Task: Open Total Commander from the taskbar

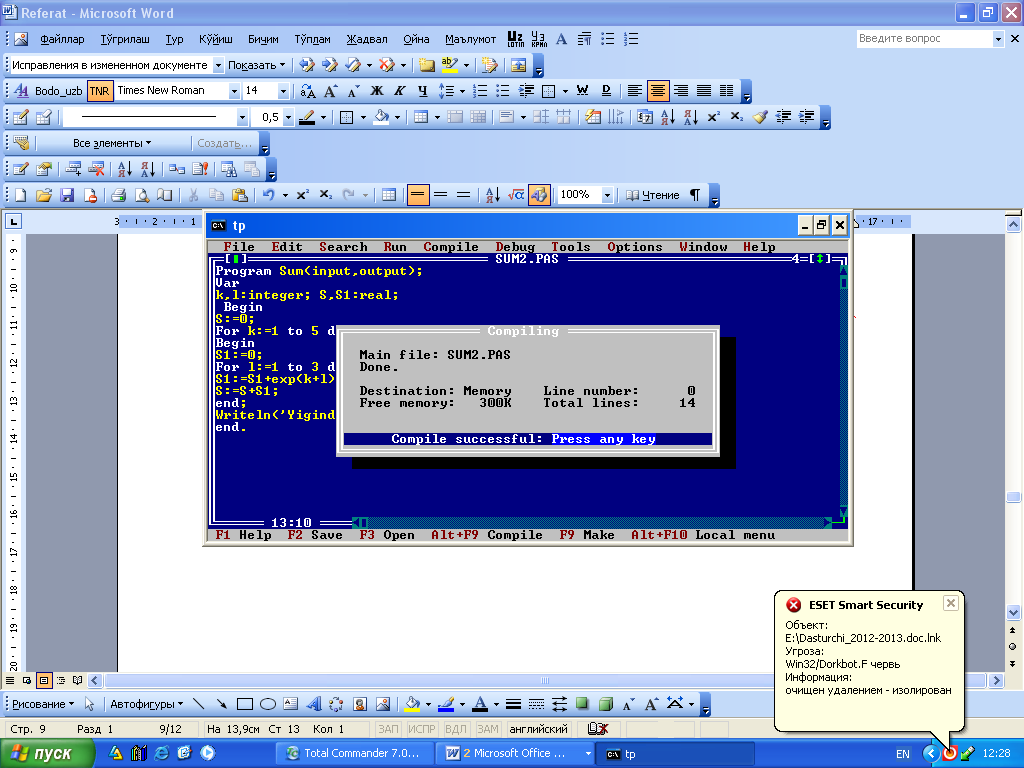Action: coord(357,753)
